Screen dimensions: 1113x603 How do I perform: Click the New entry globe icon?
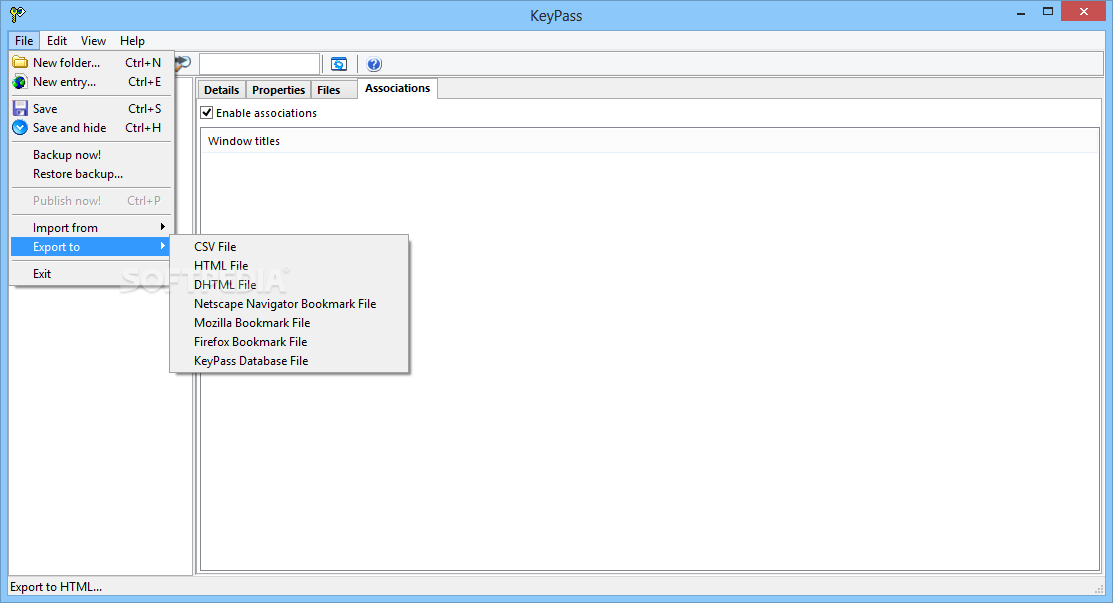pos(20,82)
